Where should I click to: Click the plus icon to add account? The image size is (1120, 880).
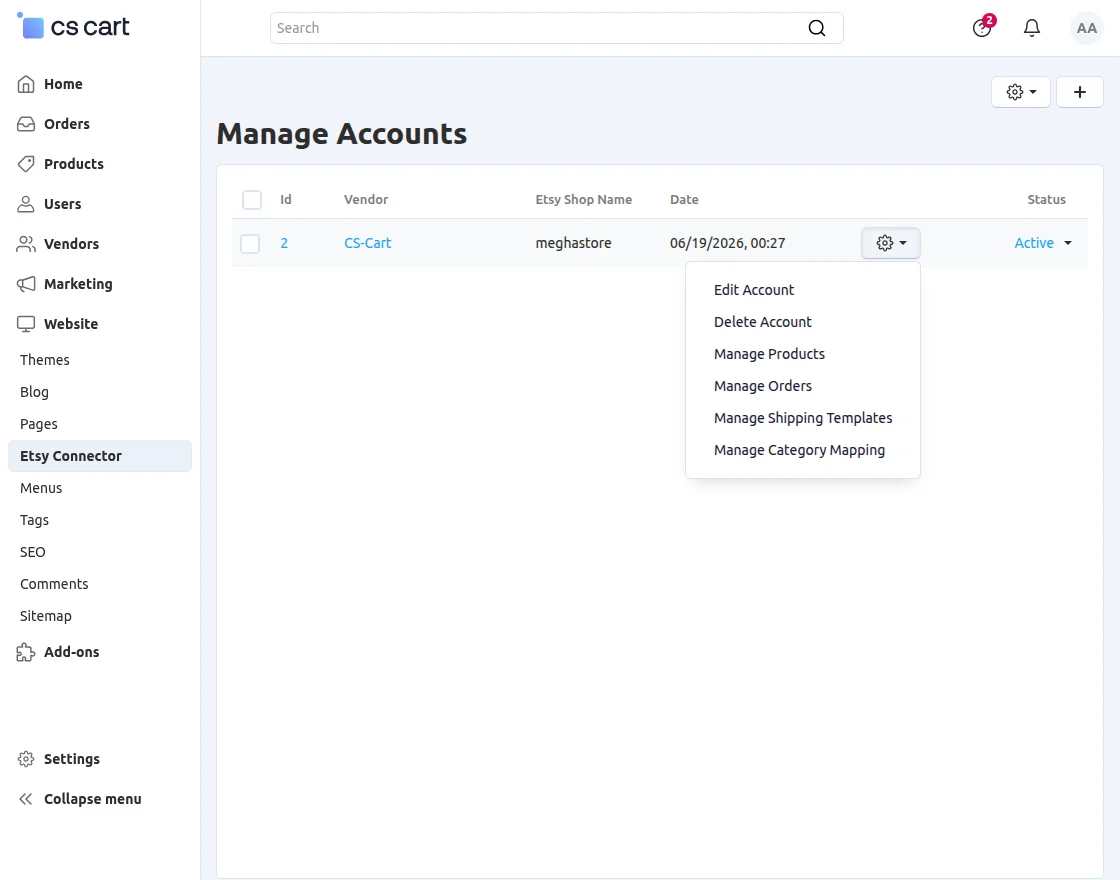pos(1079,92)
